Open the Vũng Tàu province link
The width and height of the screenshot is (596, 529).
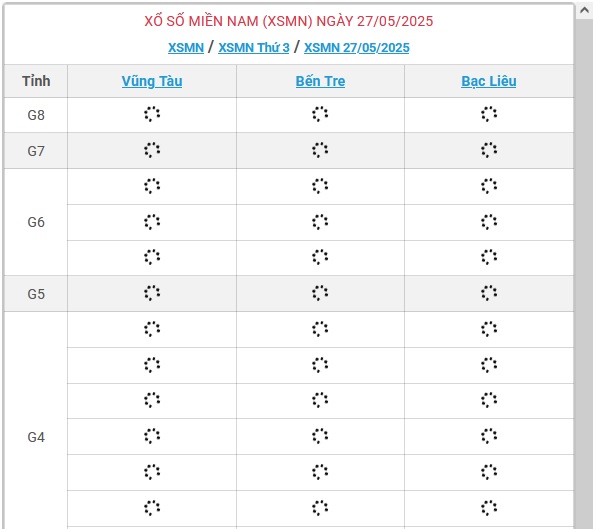click(152, 81)
